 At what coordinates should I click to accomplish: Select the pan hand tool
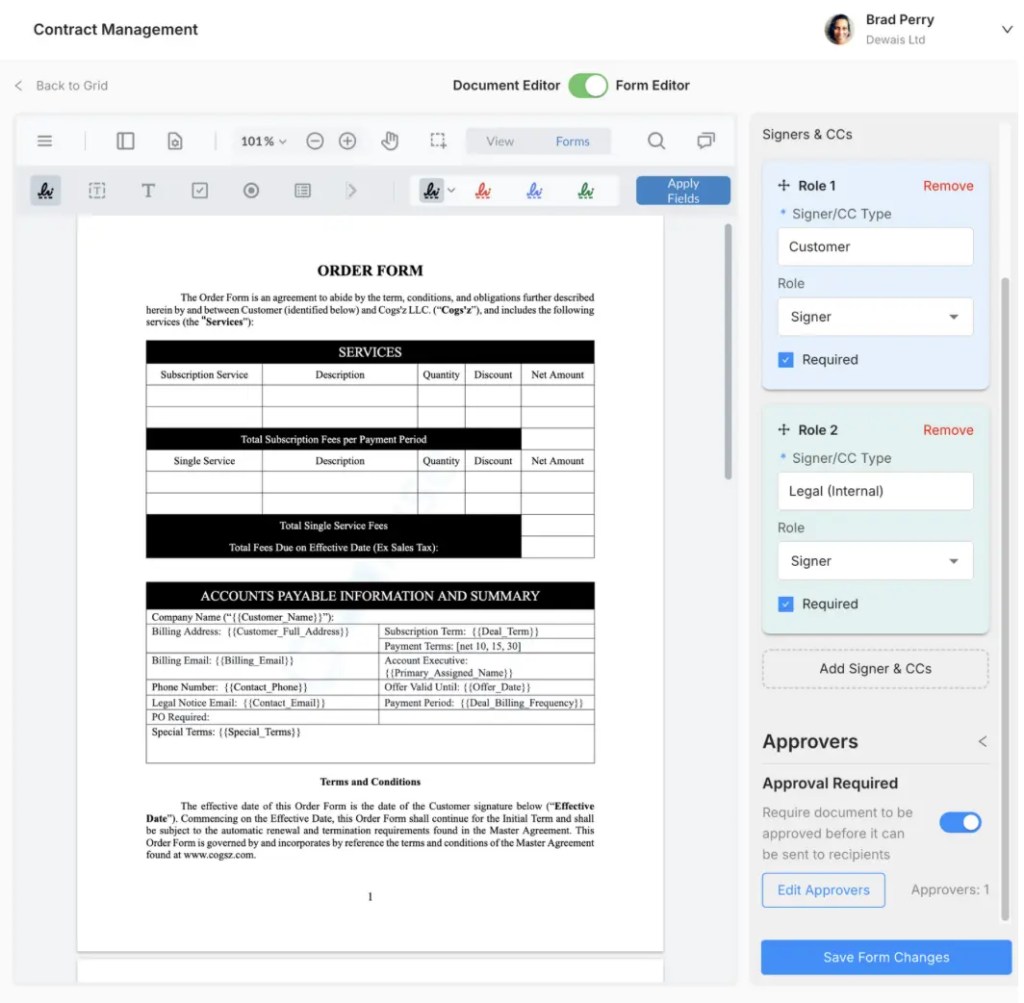click(390, 141)
